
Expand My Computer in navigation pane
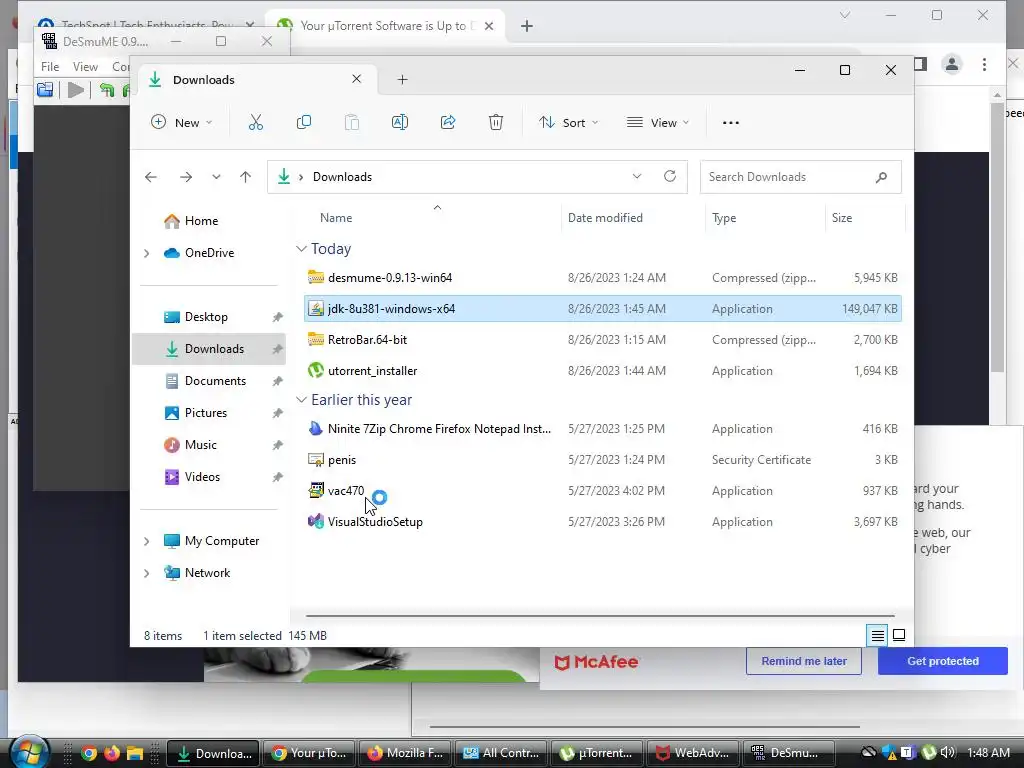click(146, 541)
